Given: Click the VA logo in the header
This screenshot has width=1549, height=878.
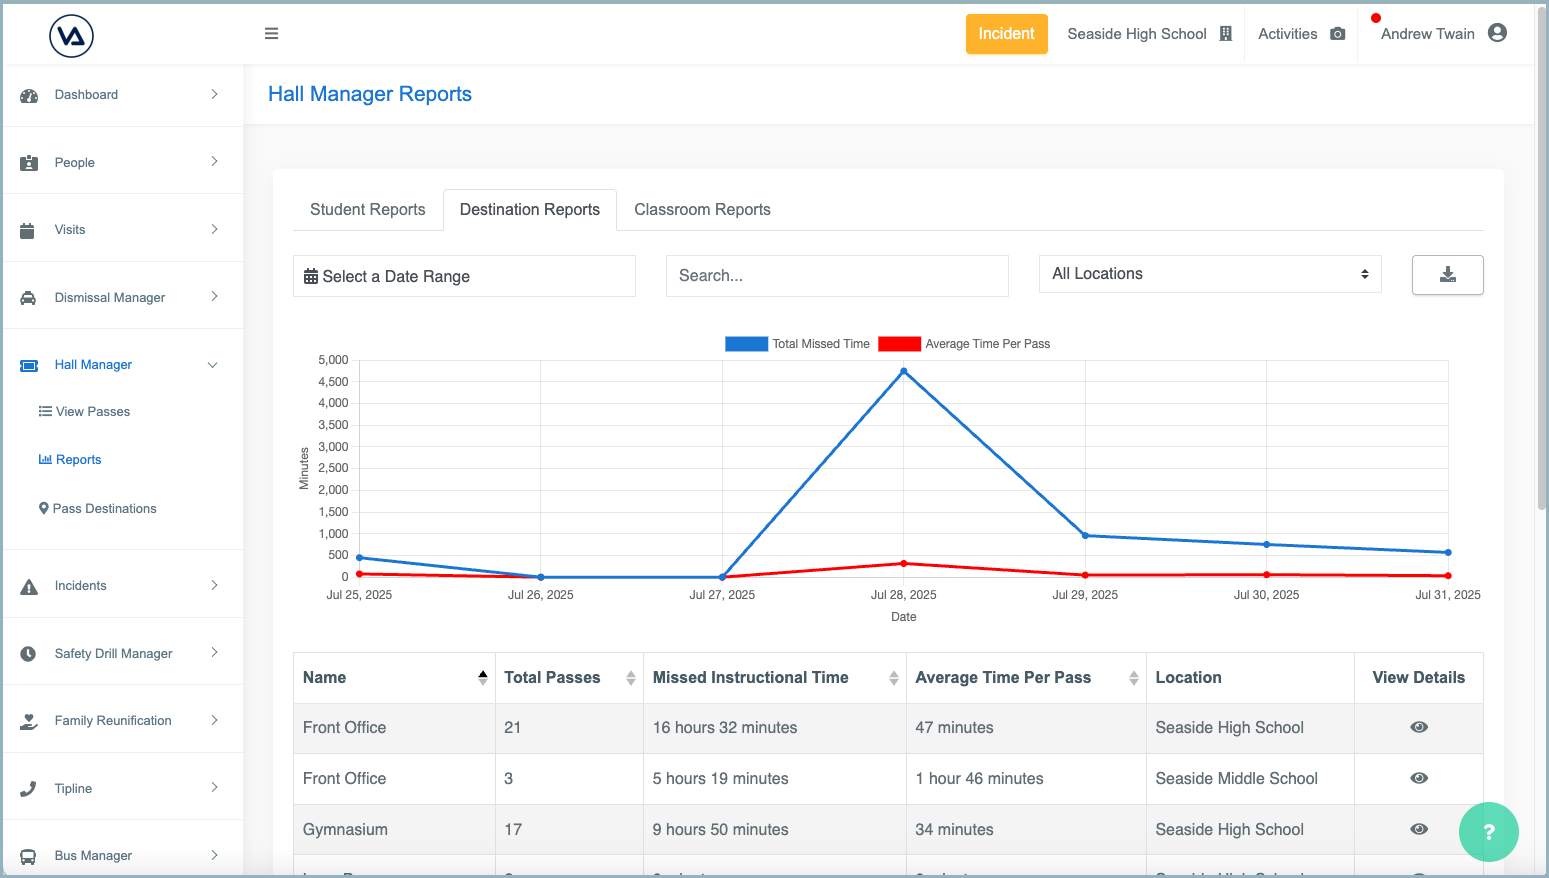Looking at the screenshot, I should (x=71, y=36).
